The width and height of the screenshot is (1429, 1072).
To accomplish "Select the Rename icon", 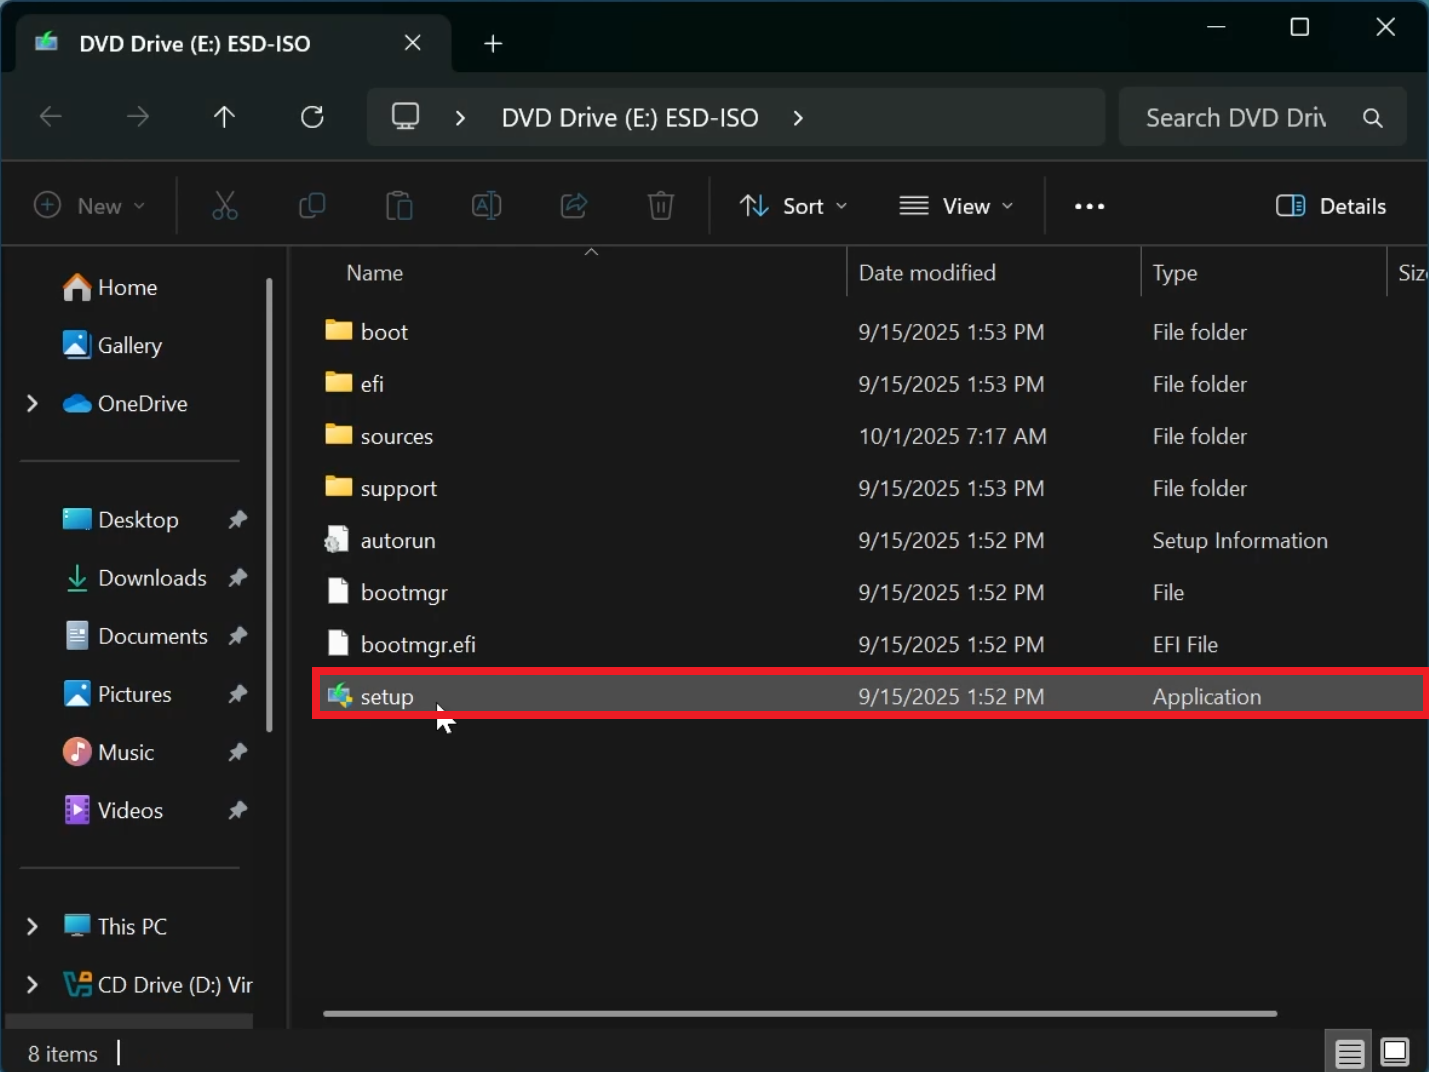I will point(487,205).
